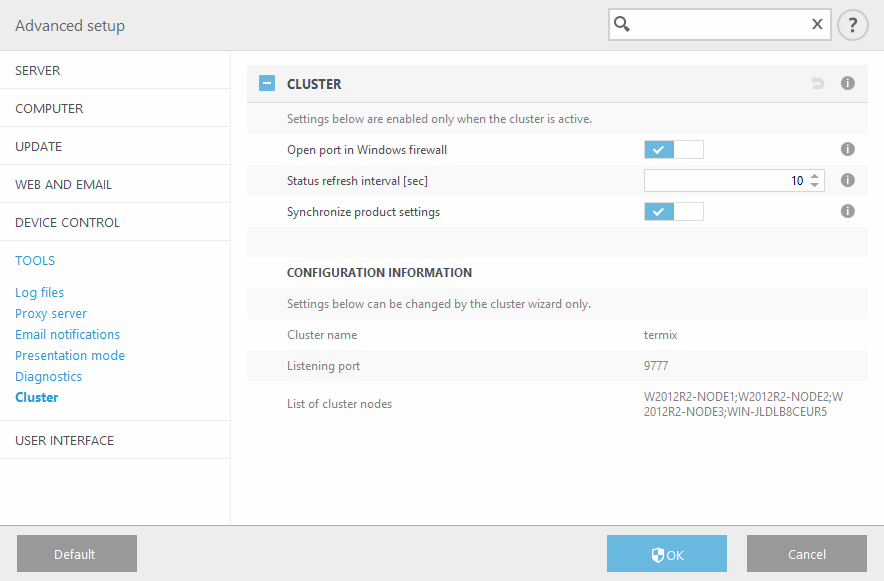Click the info icon on the Cluster section header
Viewport: 884px width, 581px height.
coord(847,83)
